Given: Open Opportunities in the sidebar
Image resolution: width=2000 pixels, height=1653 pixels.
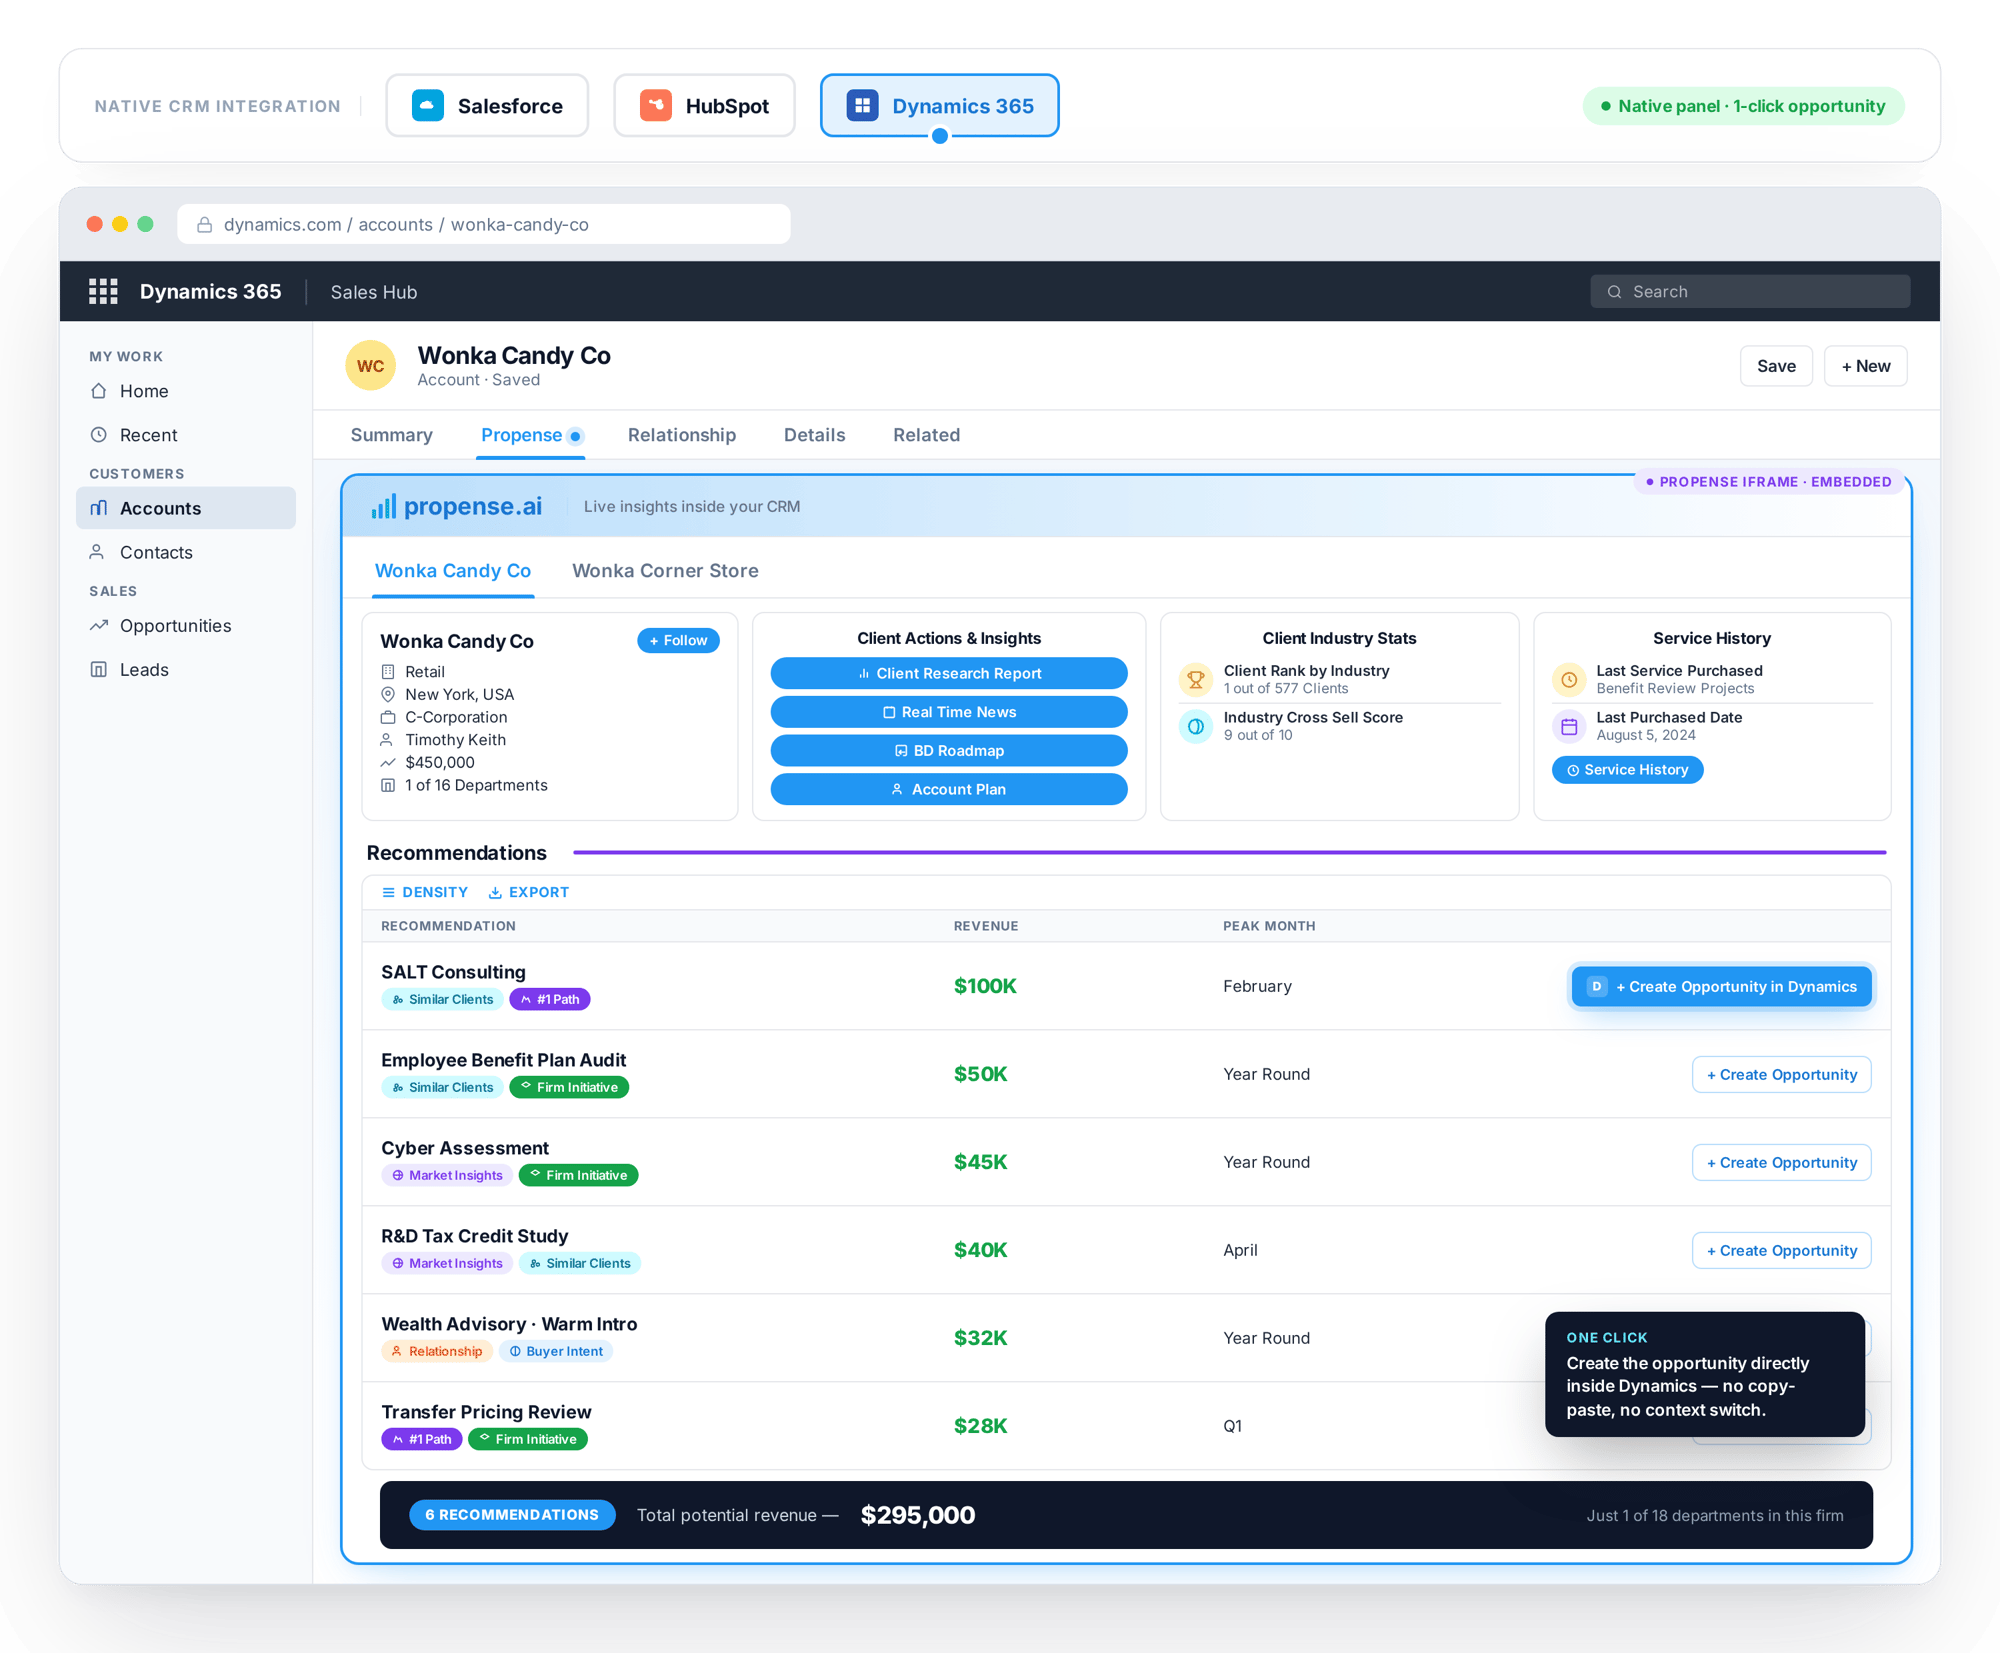Looking at the screenshot, I should (186, 626).
